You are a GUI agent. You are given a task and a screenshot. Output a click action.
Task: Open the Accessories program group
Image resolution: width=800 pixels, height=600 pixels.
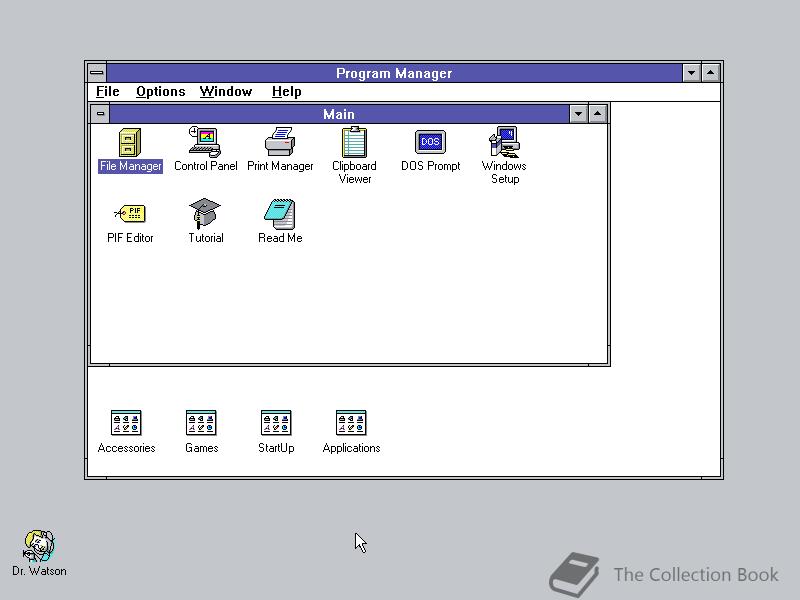(126, 421)
